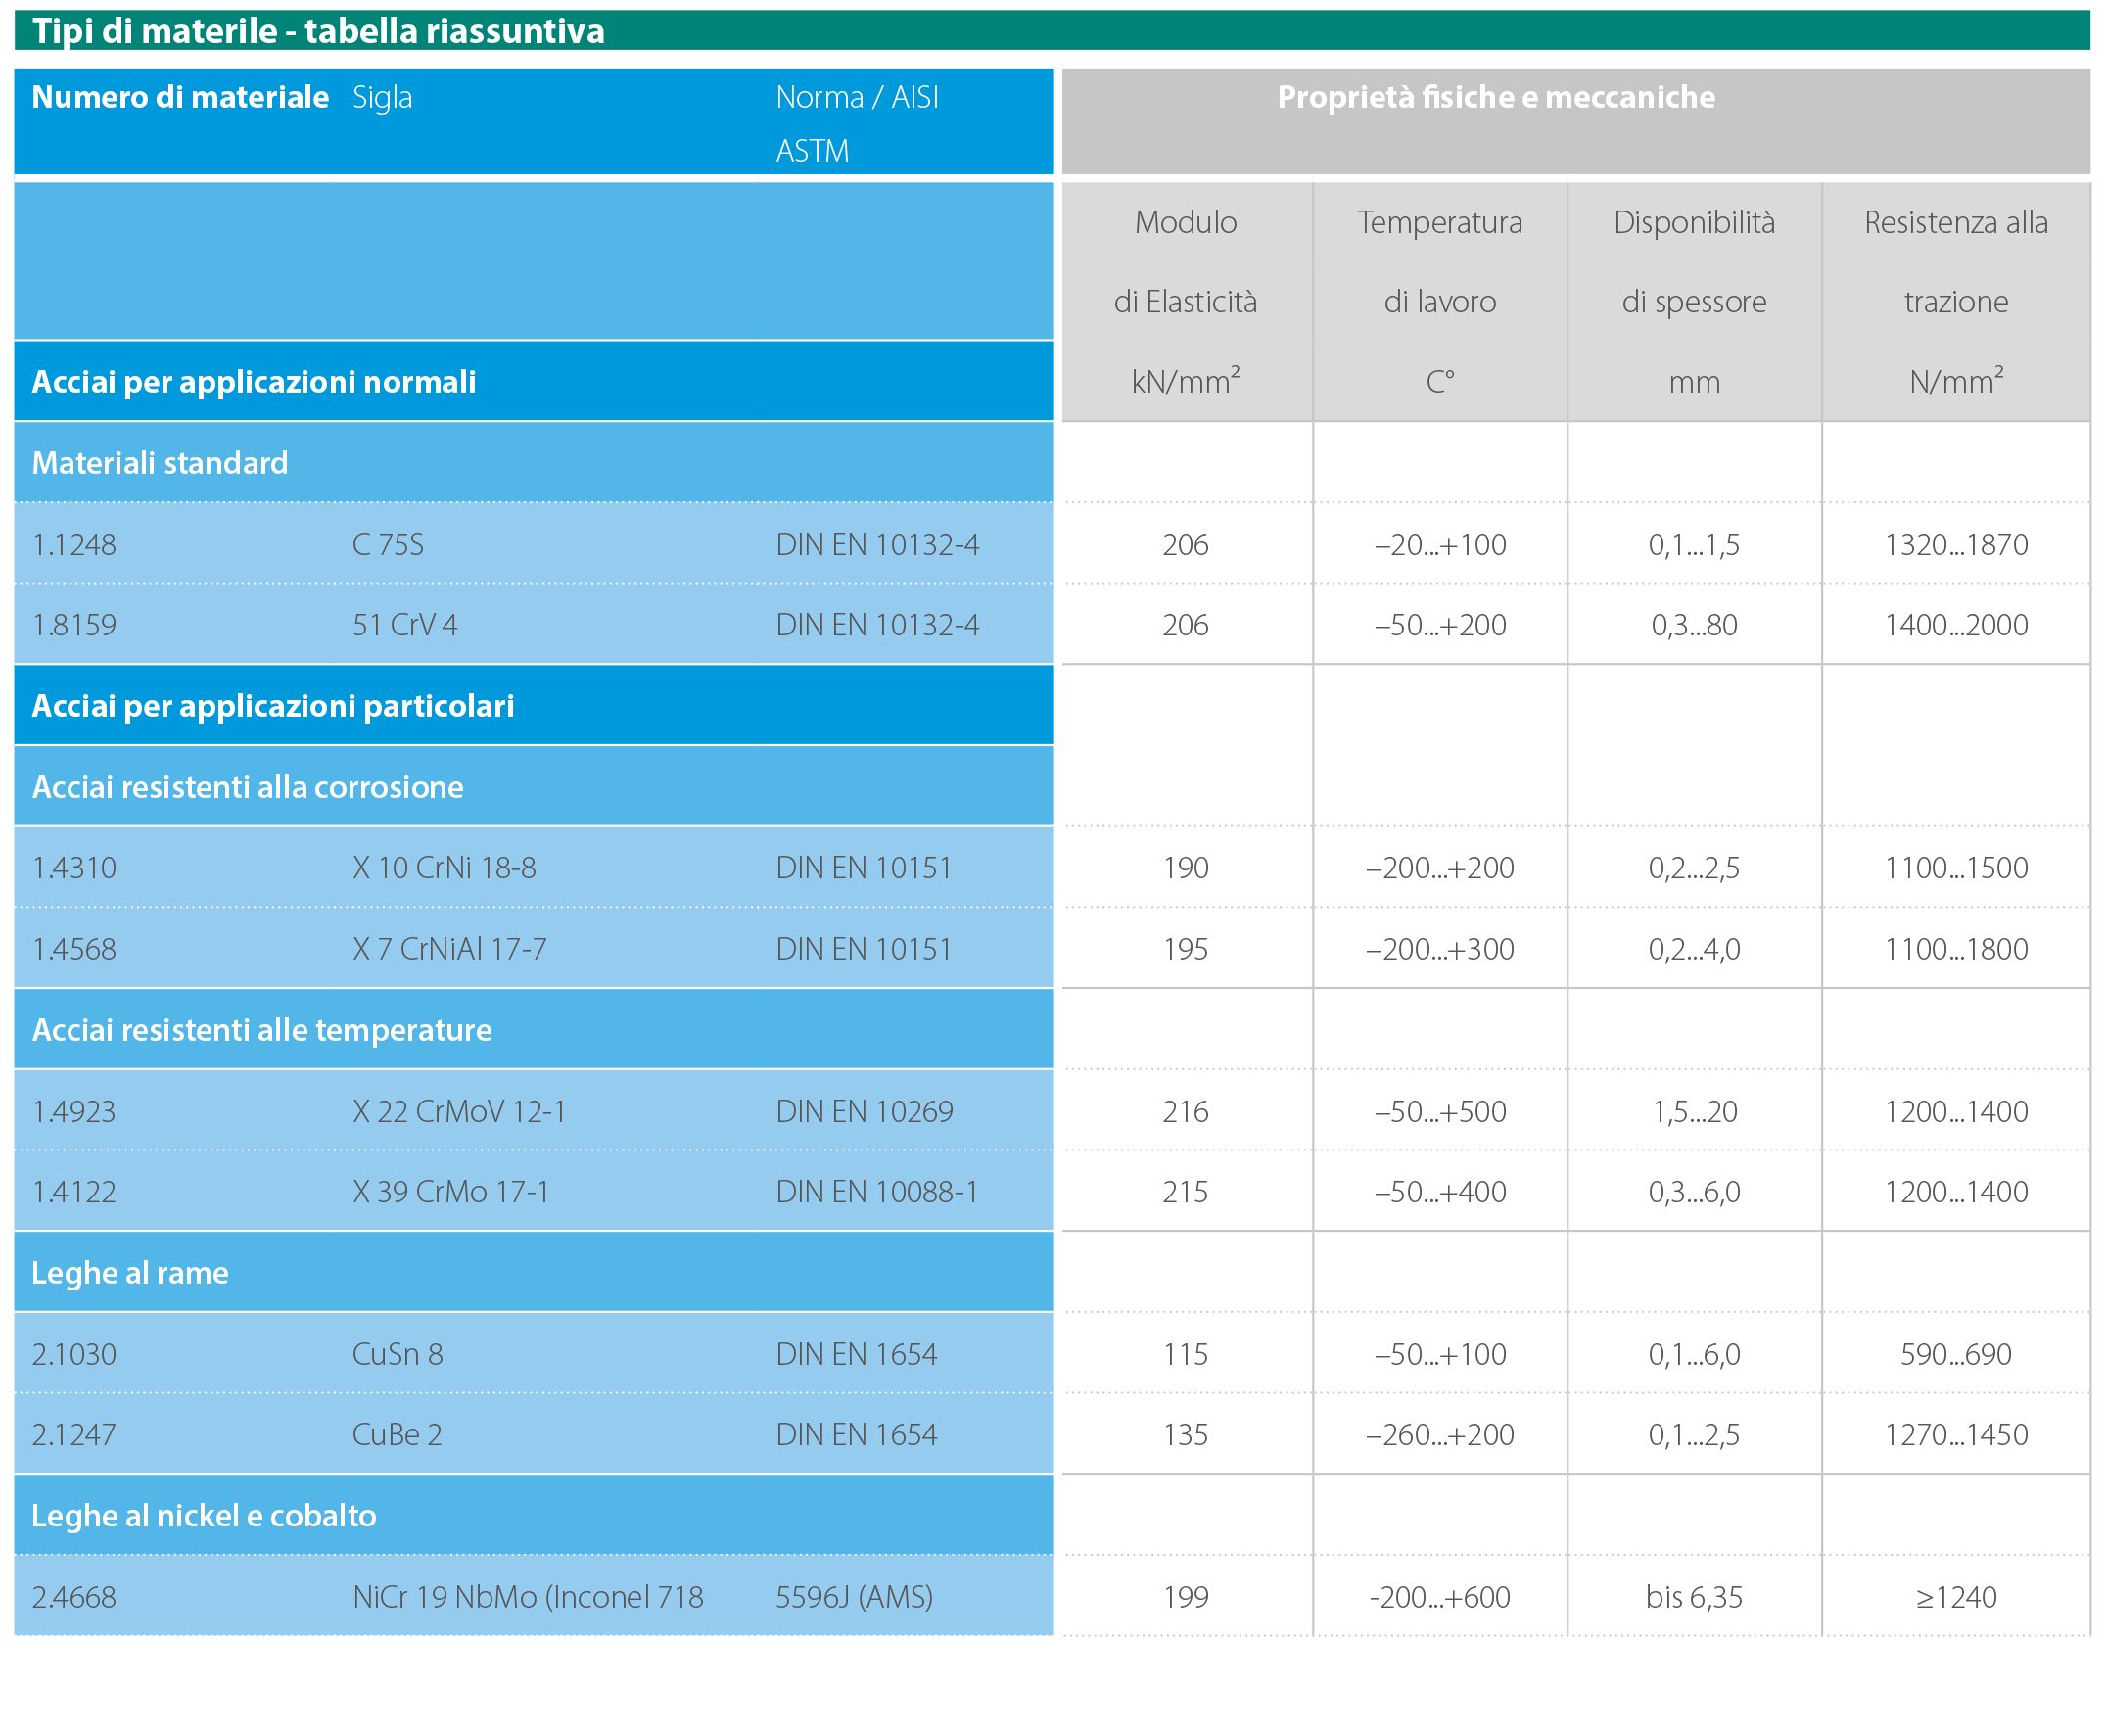This screenshot has height=1736, width=2106.
Task: Select the 'Proprietà fisiche e meccaniche' header
Action: click(x=1495, y=97)
